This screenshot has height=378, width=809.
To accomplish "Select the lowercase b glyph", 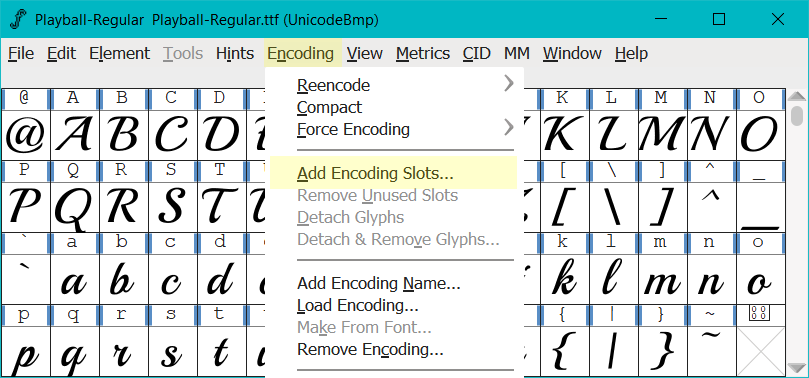I will click(x=124, y=280).
